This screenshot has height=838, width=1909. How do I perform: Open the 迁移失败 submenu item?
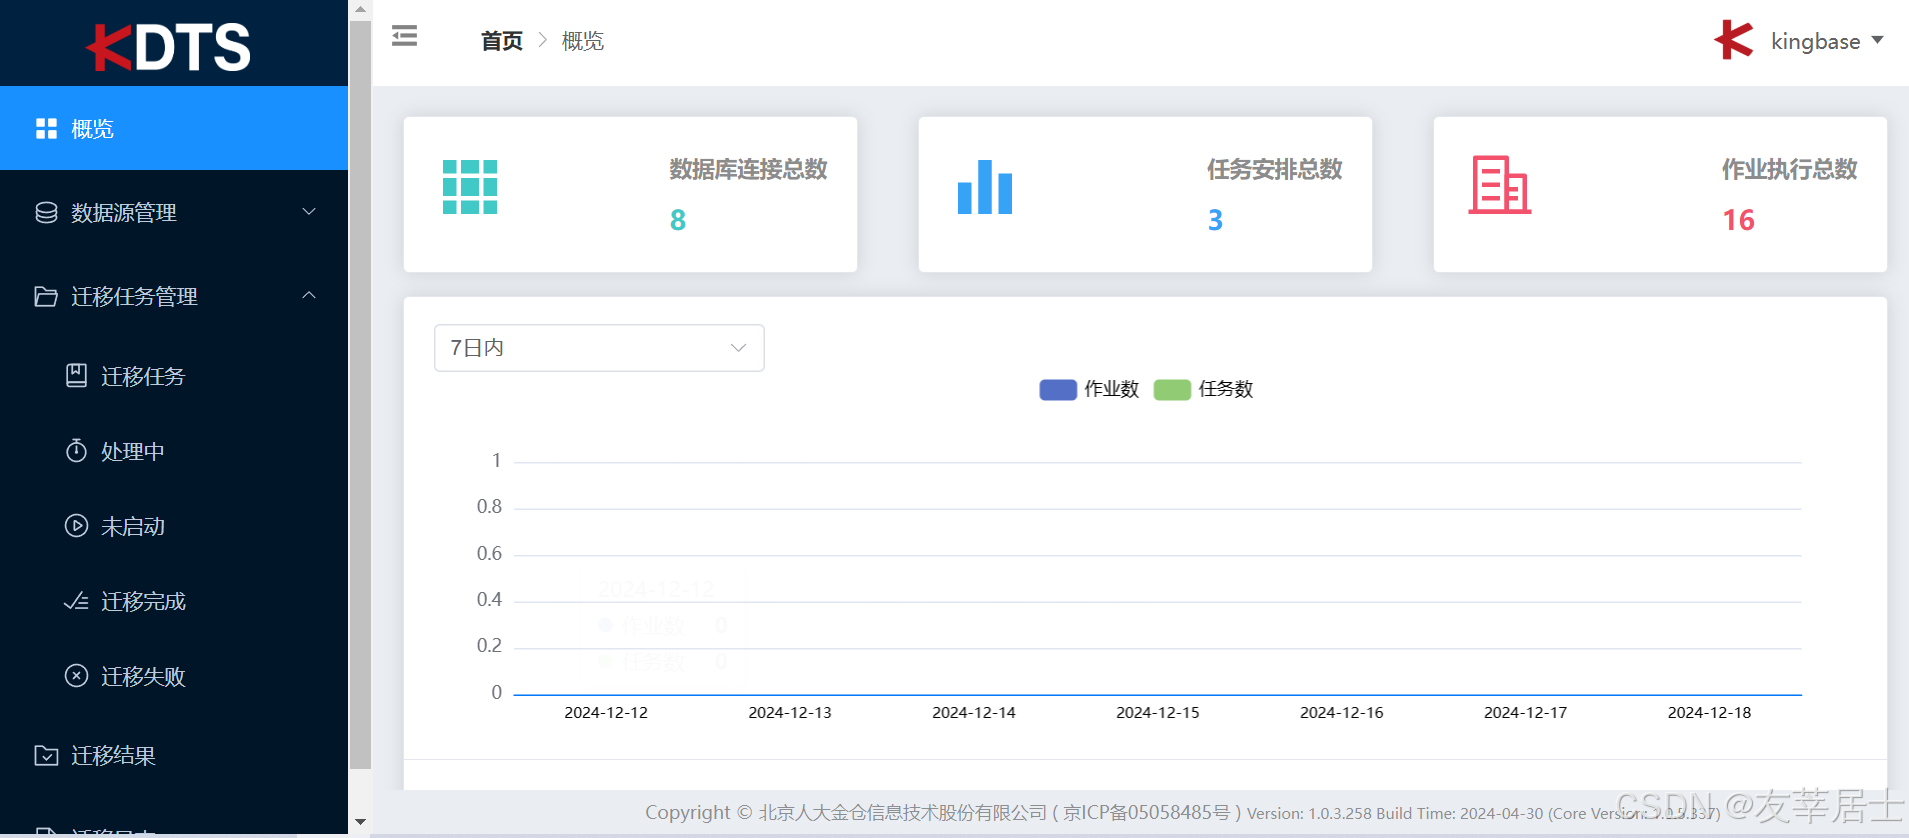coord(174,676)
